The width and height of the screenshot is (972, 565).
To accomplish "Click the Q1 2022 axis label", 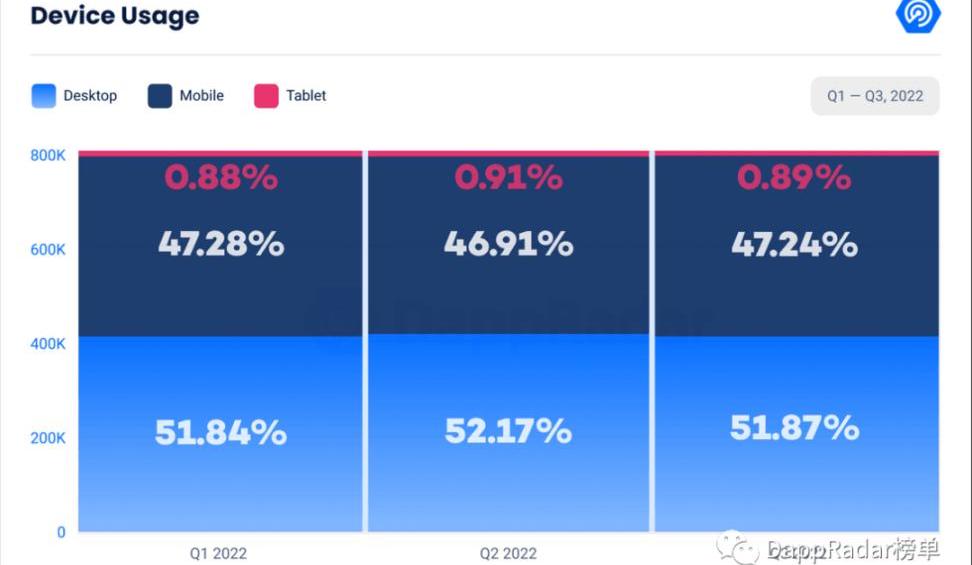I will pyautogui.click(x=218, y=553).
